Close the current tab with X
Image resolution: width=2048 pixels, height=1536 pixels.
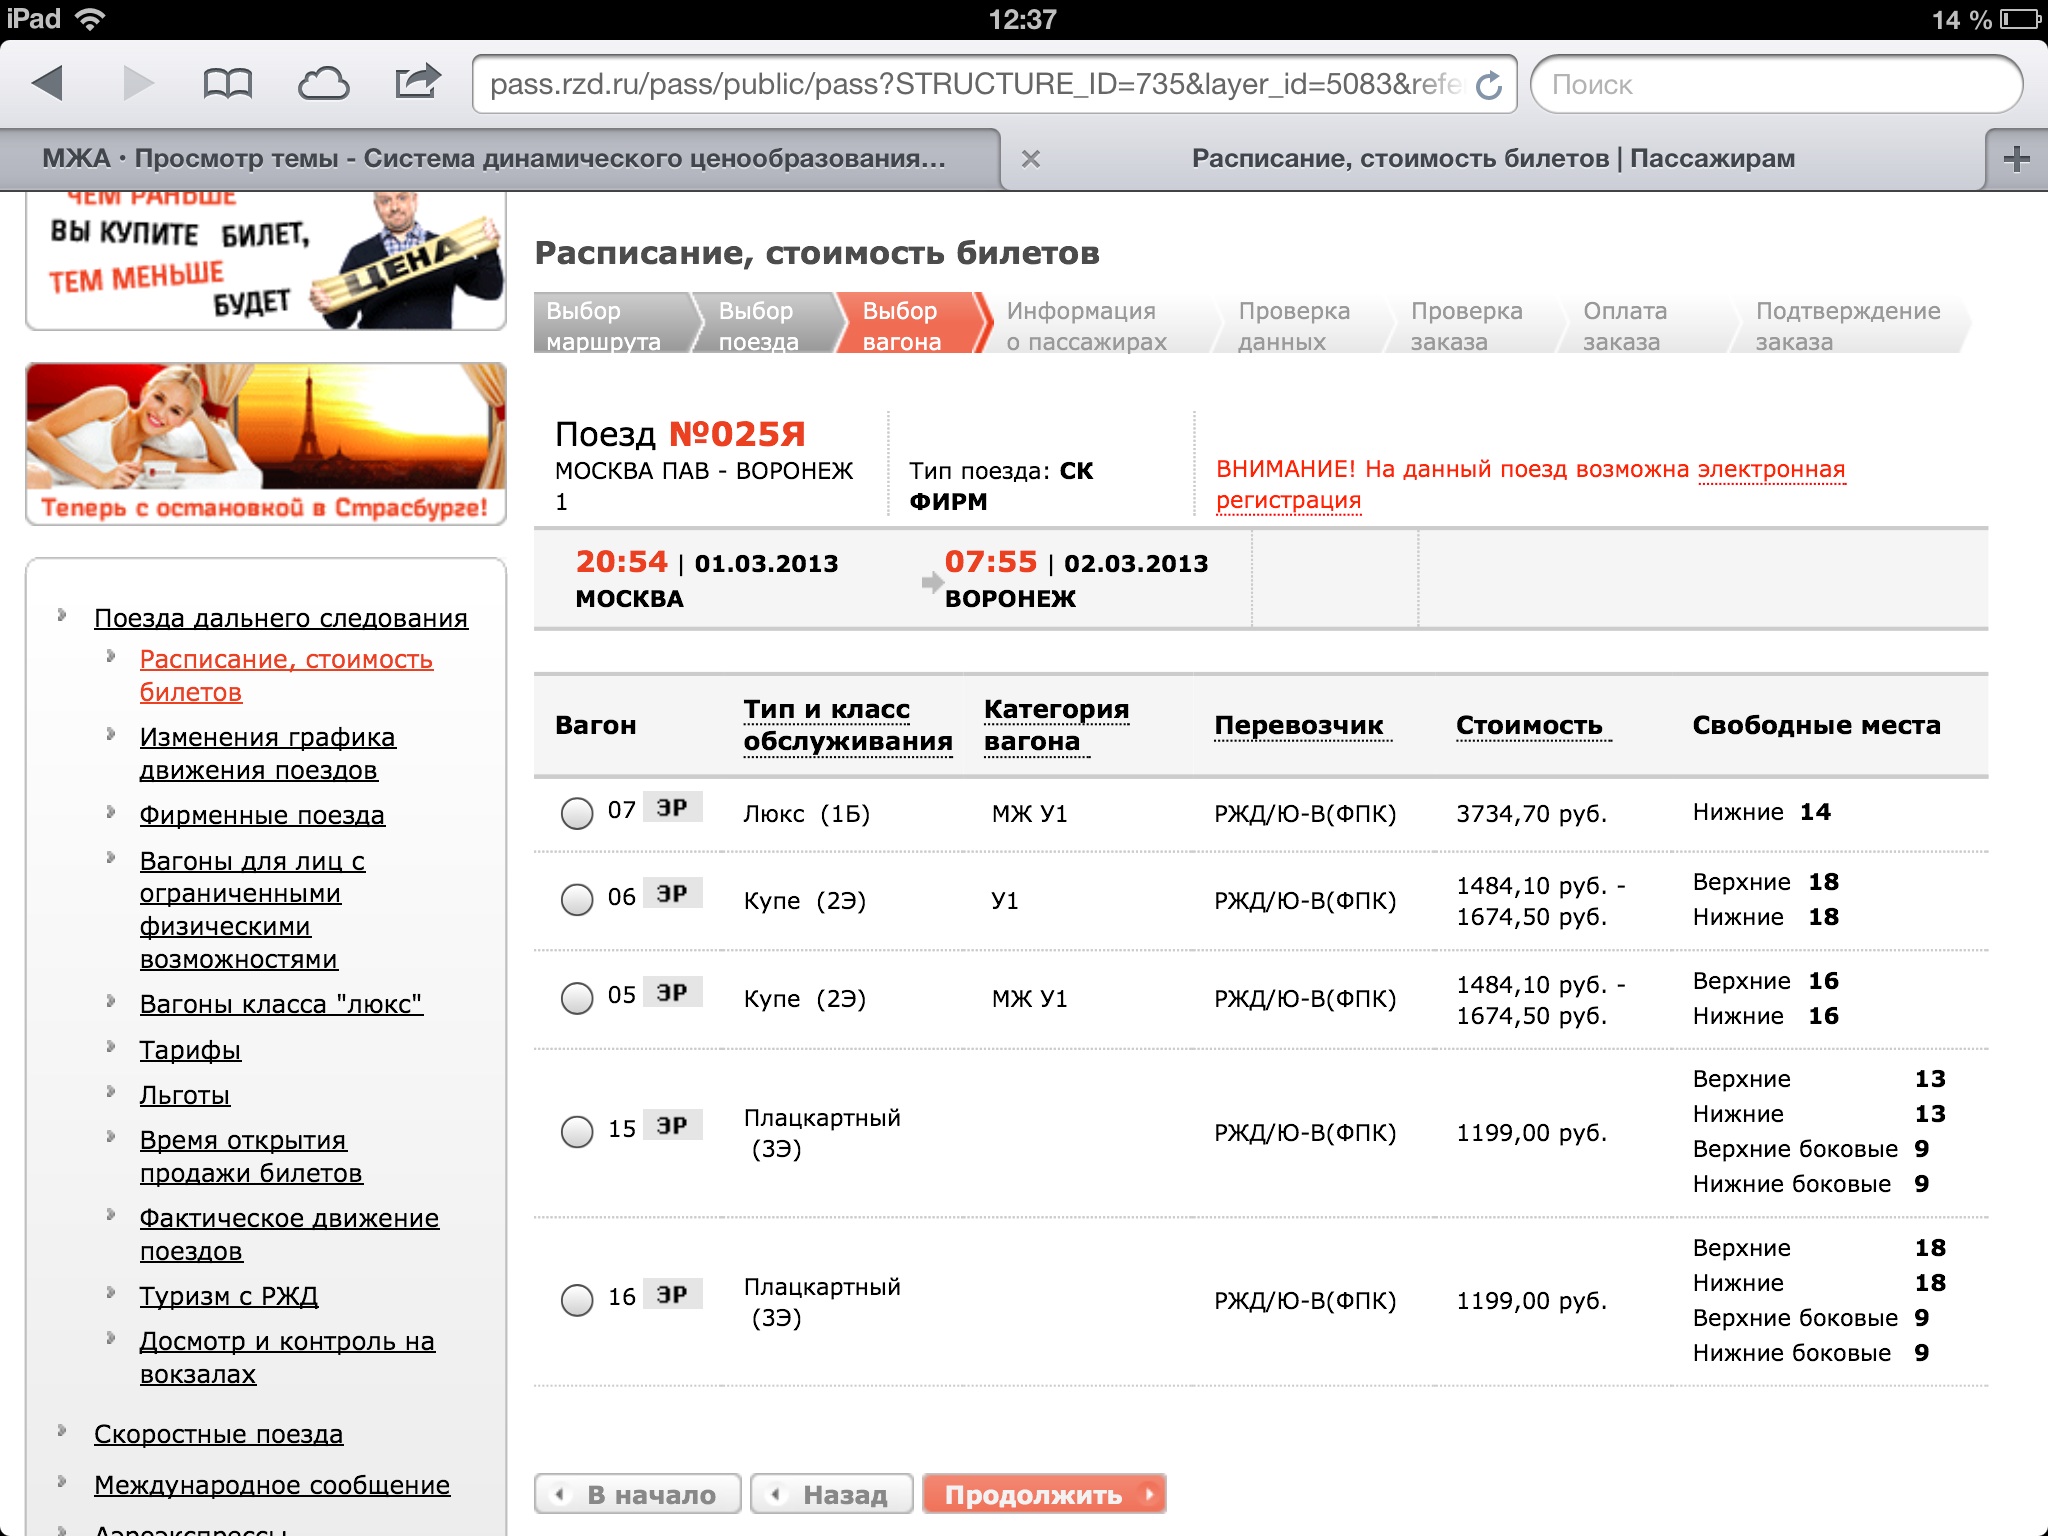[x=1031, y=159]
